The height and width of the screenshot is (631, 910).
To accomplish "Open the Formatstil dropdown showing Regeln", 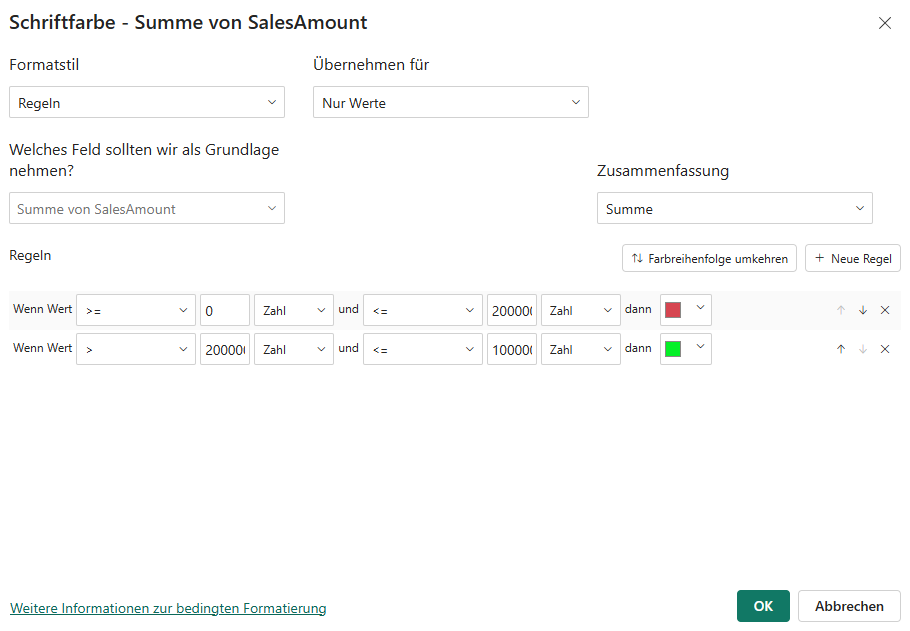I will pos(146,101).
